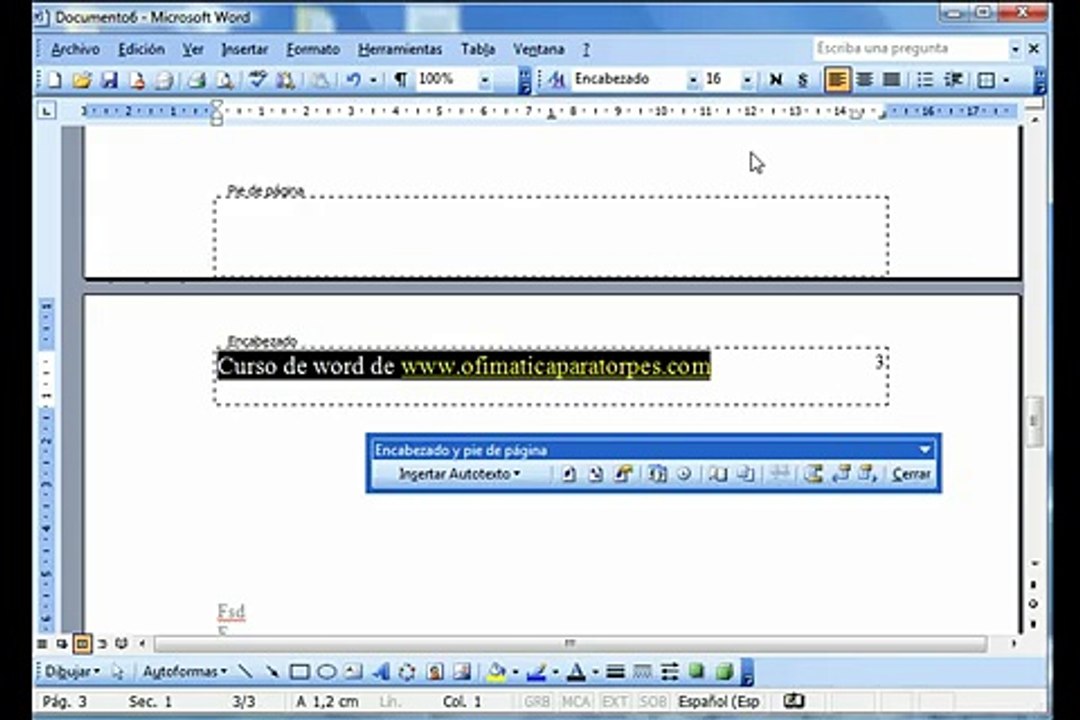
Task: Click the font color A swatch
Action: [x=577, y=671]
